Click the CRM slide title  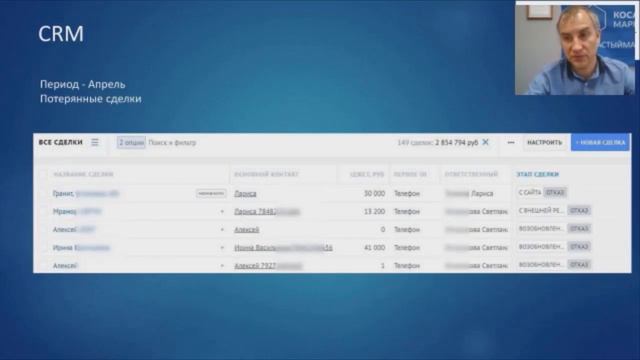point(61,33)
